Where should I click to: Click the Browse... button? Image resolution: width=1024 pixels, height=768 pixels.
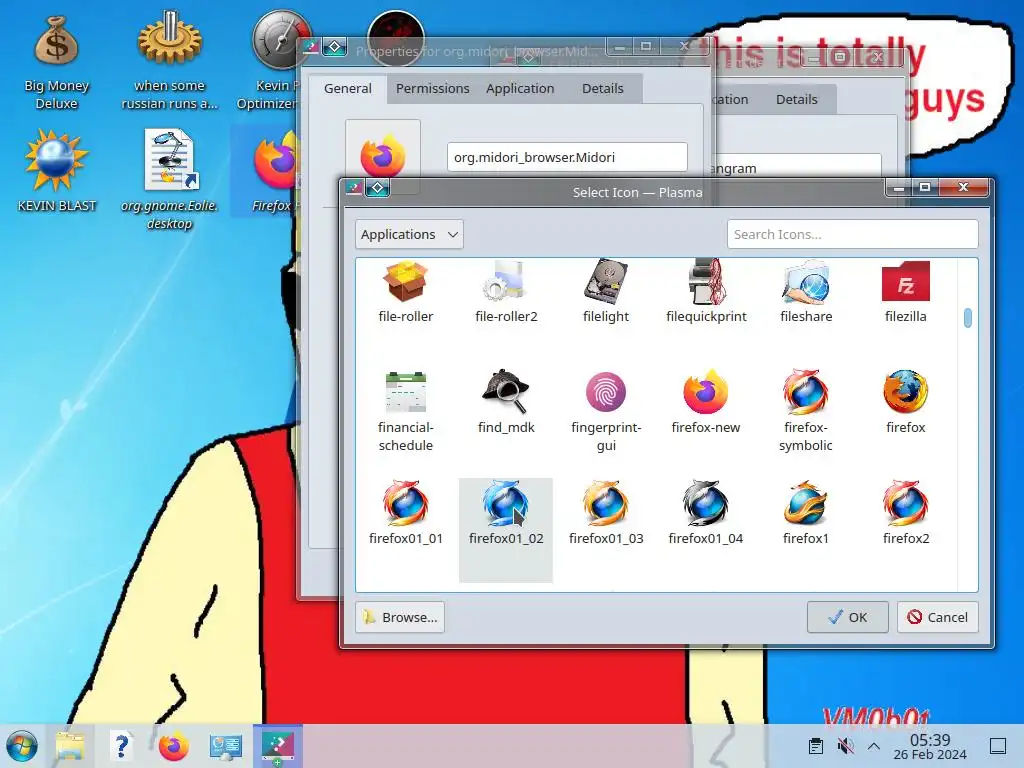[x=400, y=617]
